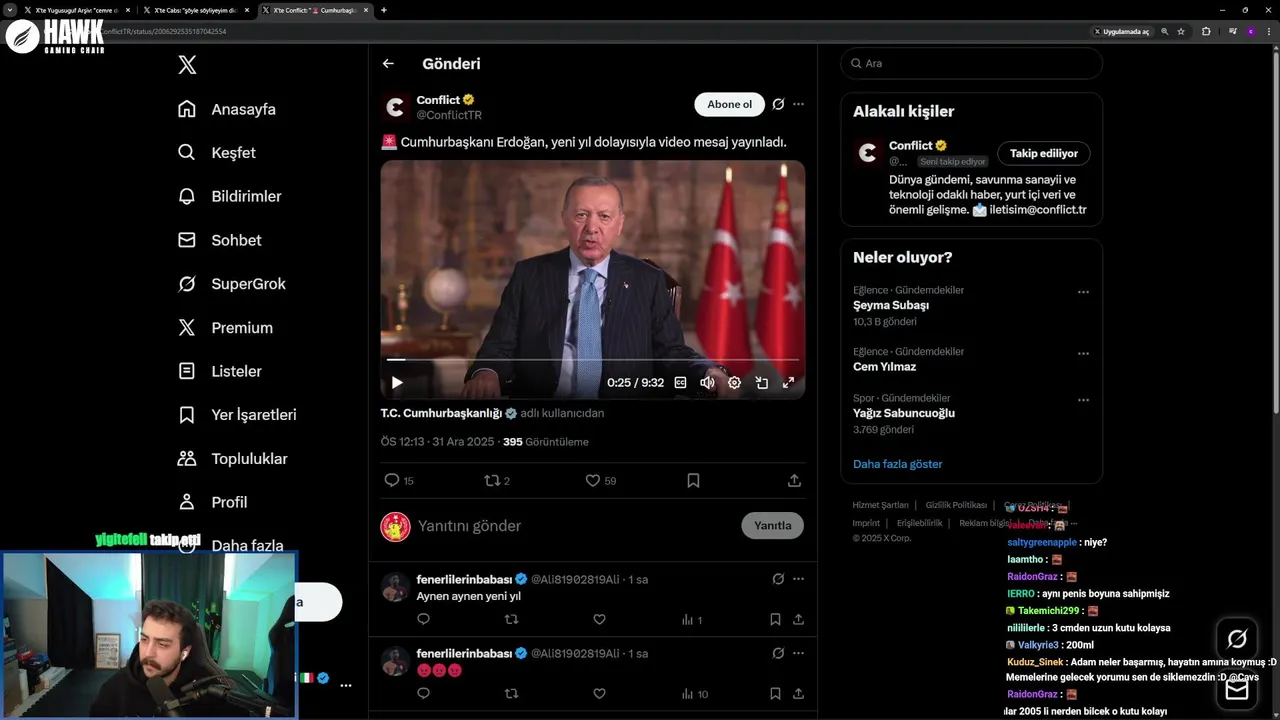View analytics of the emoji reply
The width and height of the screenshot is (1280, 720).
pos(694,694)
